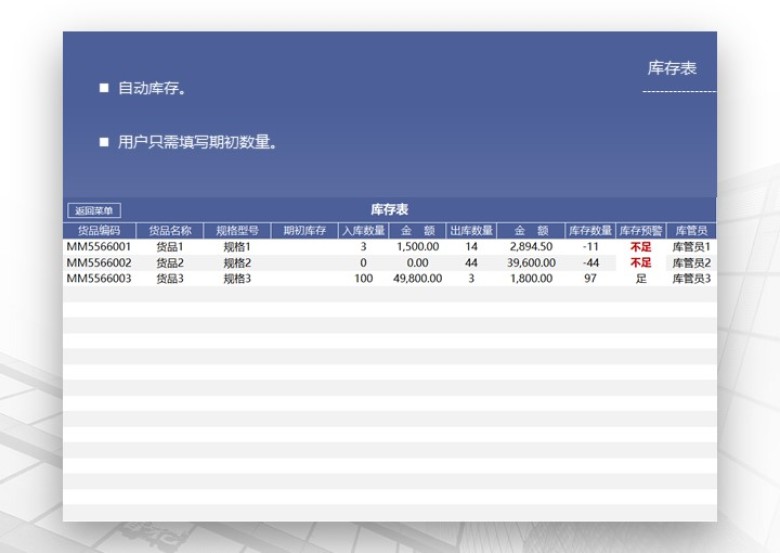Click the 用户只需填写期初数量 bullet text

pyautogui.click(x=197, y=142)
